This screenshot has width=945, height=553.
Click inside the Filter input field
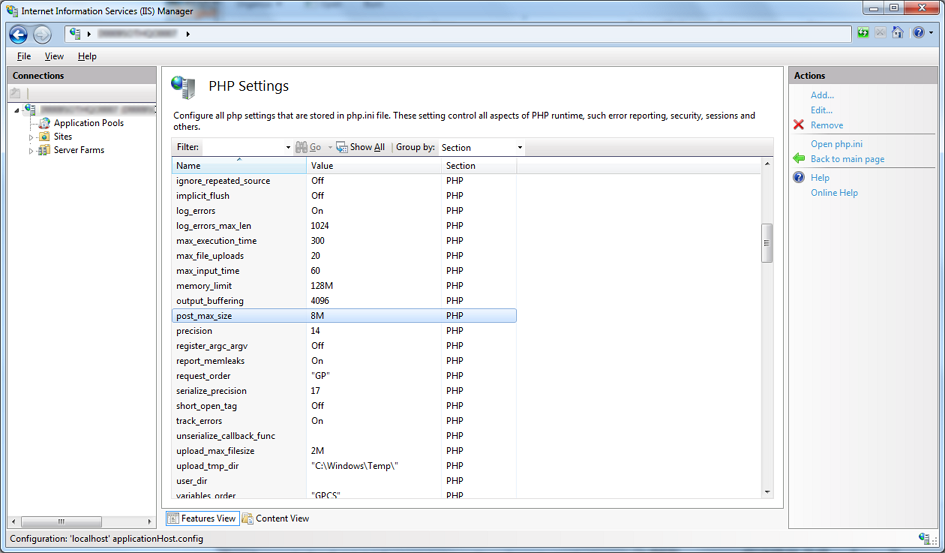243,148
